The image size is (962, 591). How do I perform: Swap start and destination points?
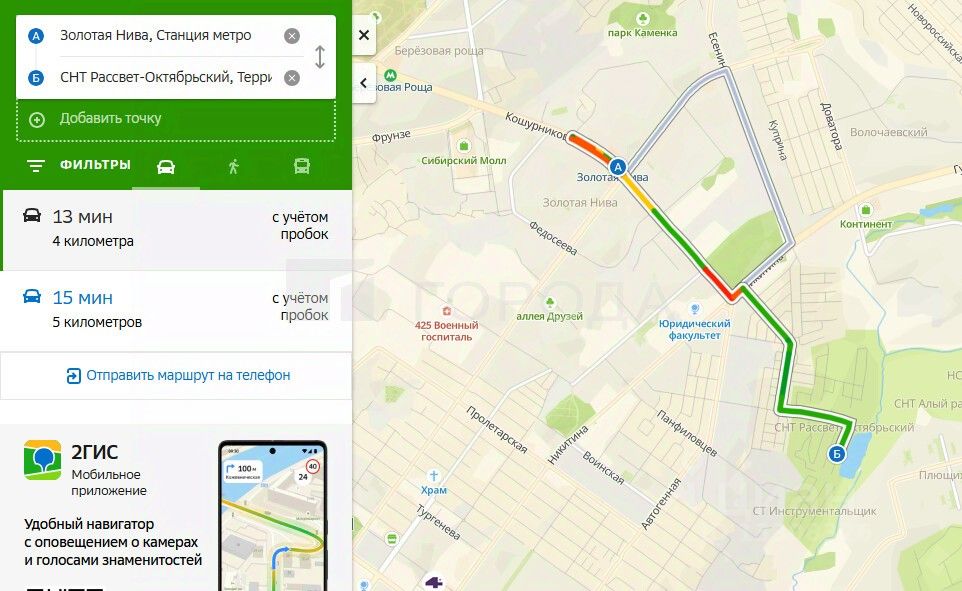pos(320,57)
